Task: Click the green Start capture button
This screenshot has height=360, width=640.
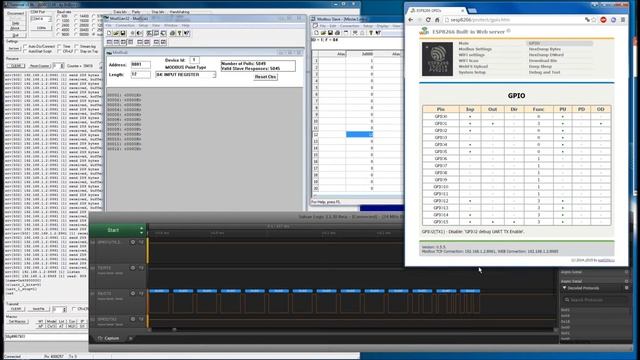Action: click(113, 230)
